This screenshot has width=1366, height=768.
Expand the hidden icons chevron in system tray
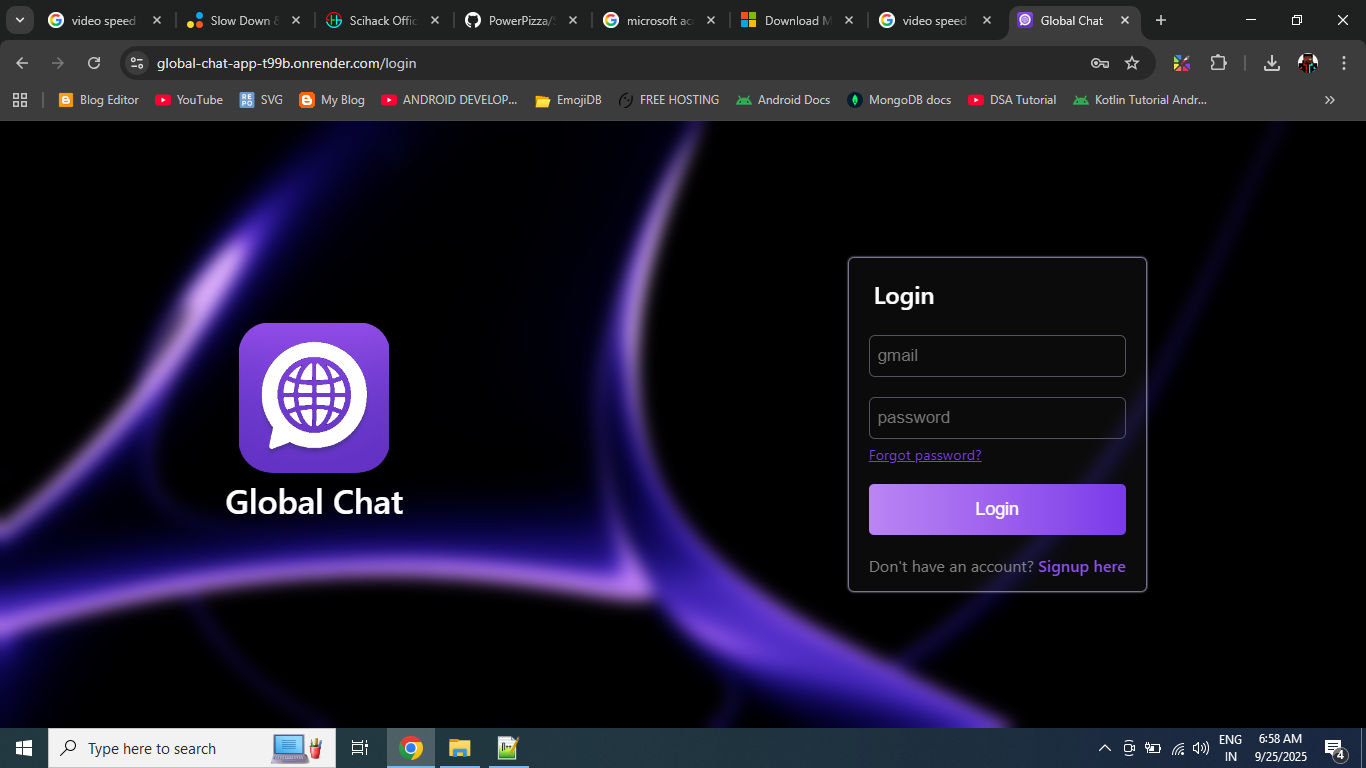[1104, 747]
